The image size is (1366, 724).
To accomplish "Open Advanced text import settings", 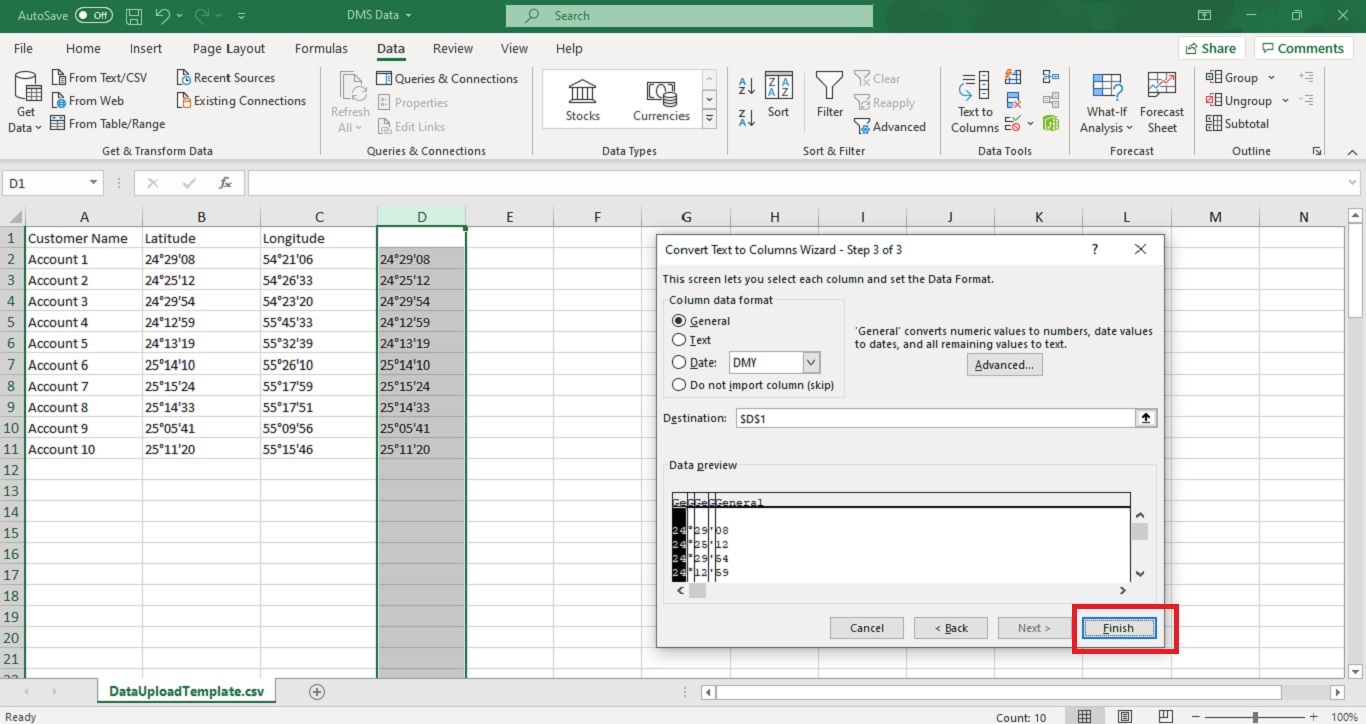I will tap(1004, 364).
